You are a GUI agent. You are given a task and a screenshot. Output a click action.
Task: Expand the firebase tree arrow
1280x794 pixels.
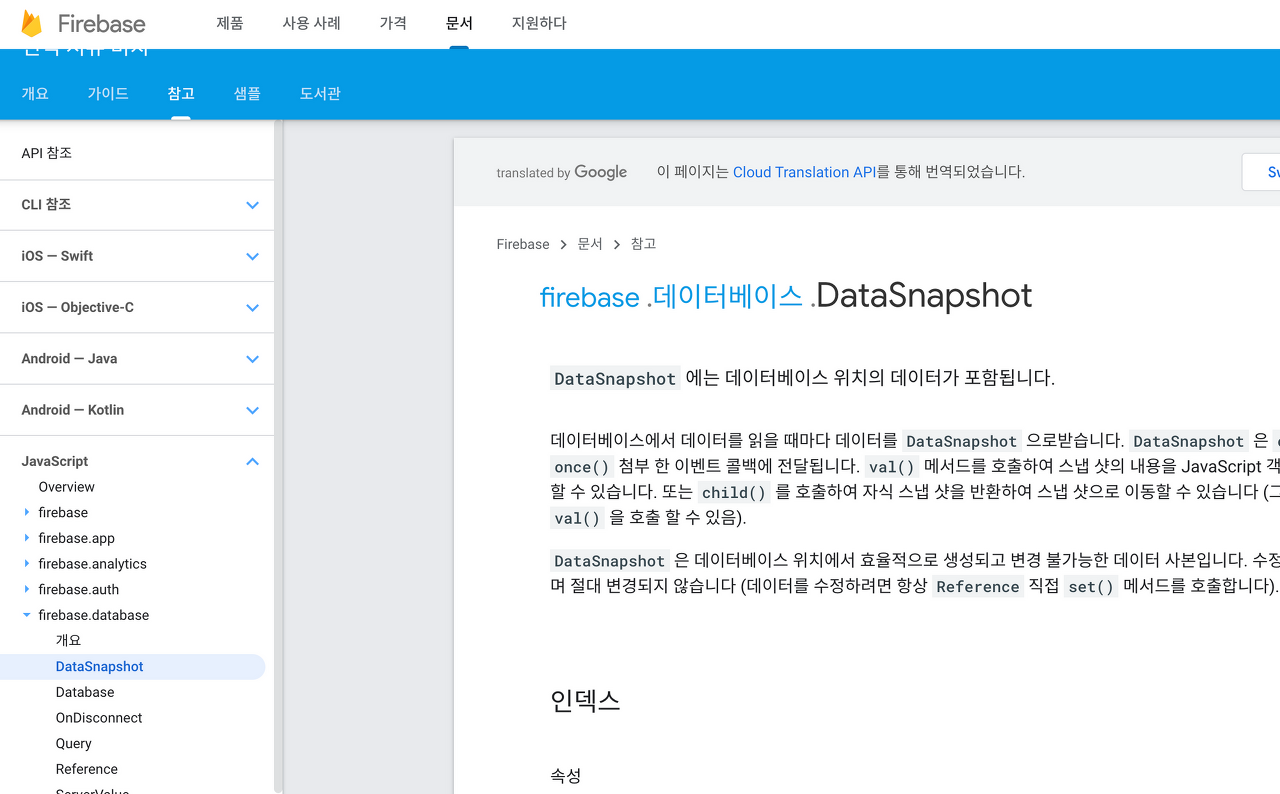[x=27, y=512]
